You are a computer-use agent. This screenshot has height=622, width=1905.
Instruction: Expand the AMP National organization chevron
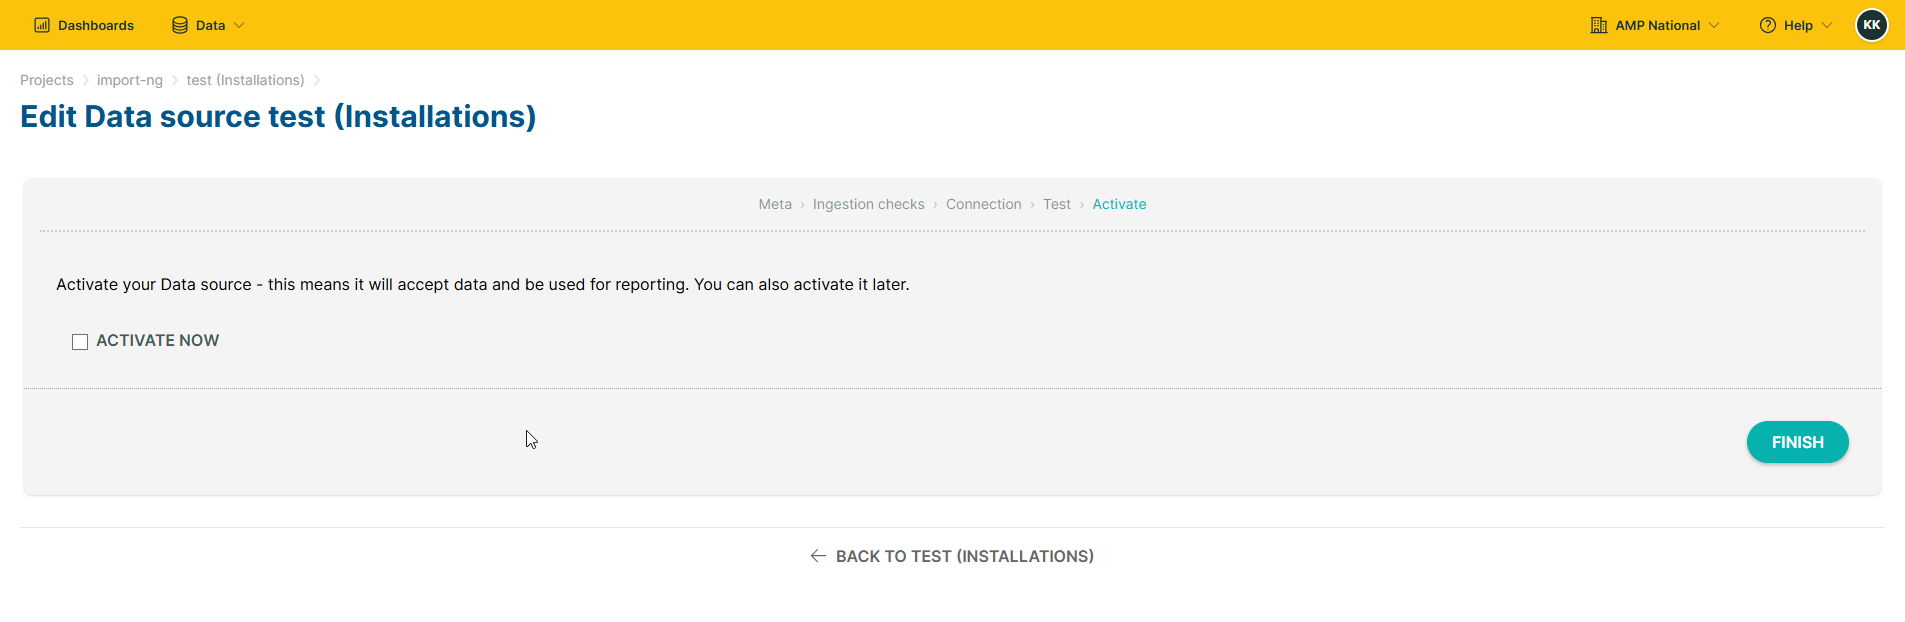(x=1714, y=25)
